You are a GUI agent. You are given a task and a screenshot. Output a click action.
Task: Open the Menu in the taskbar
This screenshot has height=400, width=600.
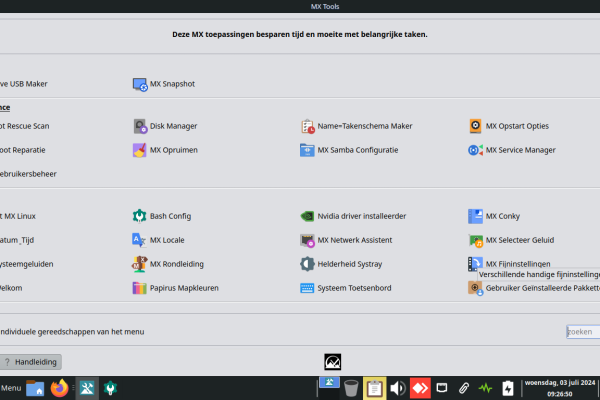11,388
